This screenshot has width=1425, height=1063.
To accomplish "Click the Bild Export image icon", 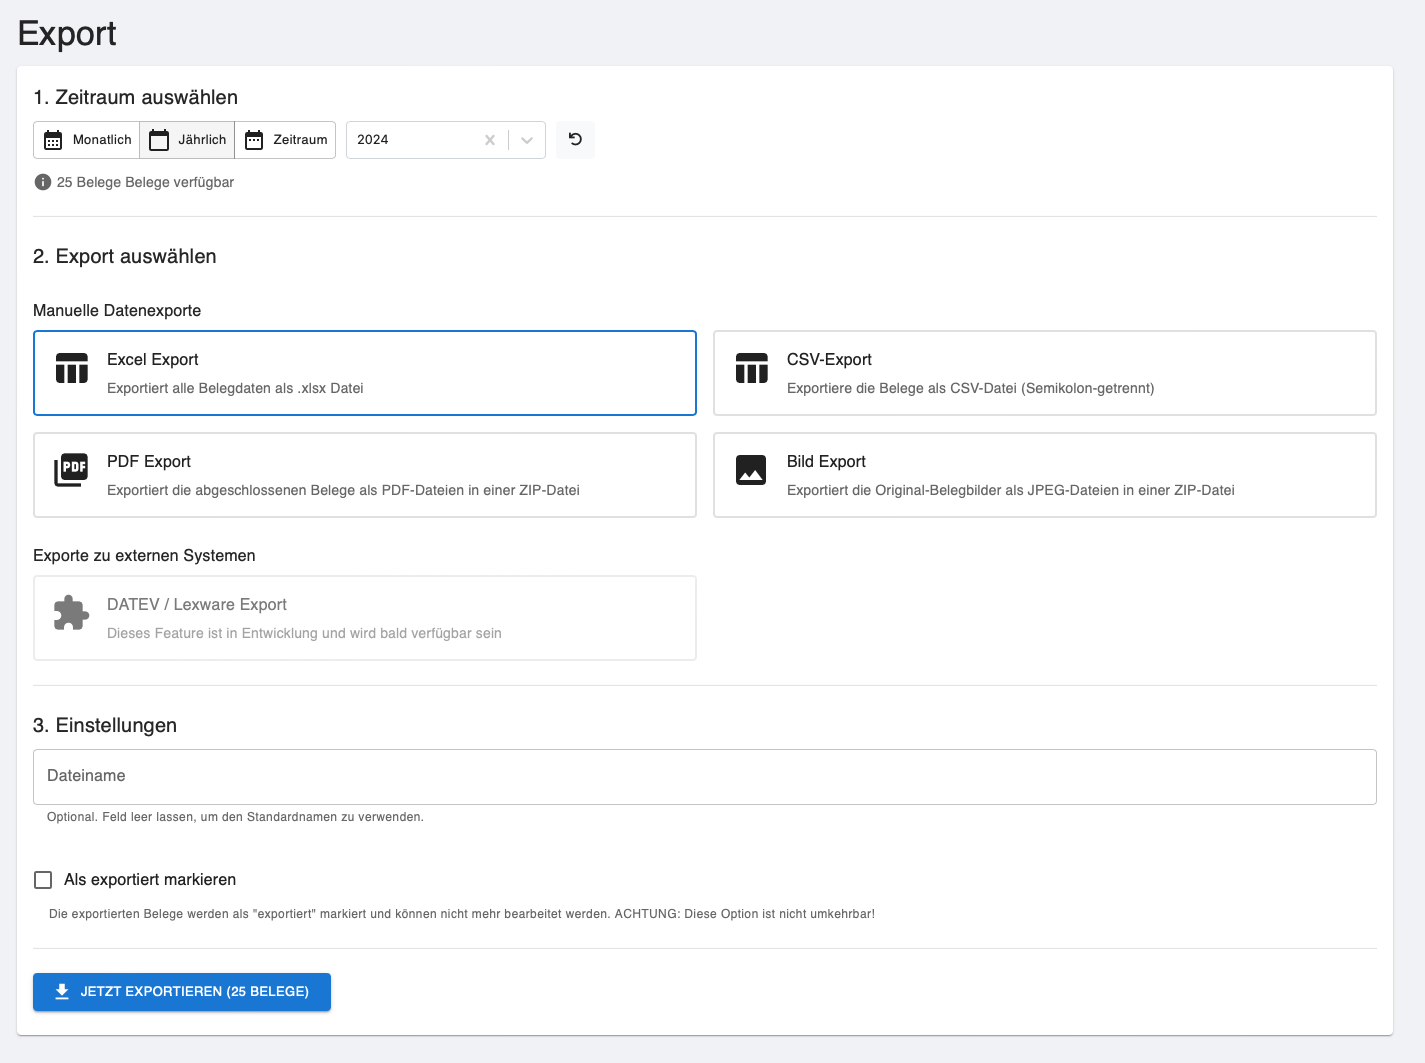I will 751,470.
